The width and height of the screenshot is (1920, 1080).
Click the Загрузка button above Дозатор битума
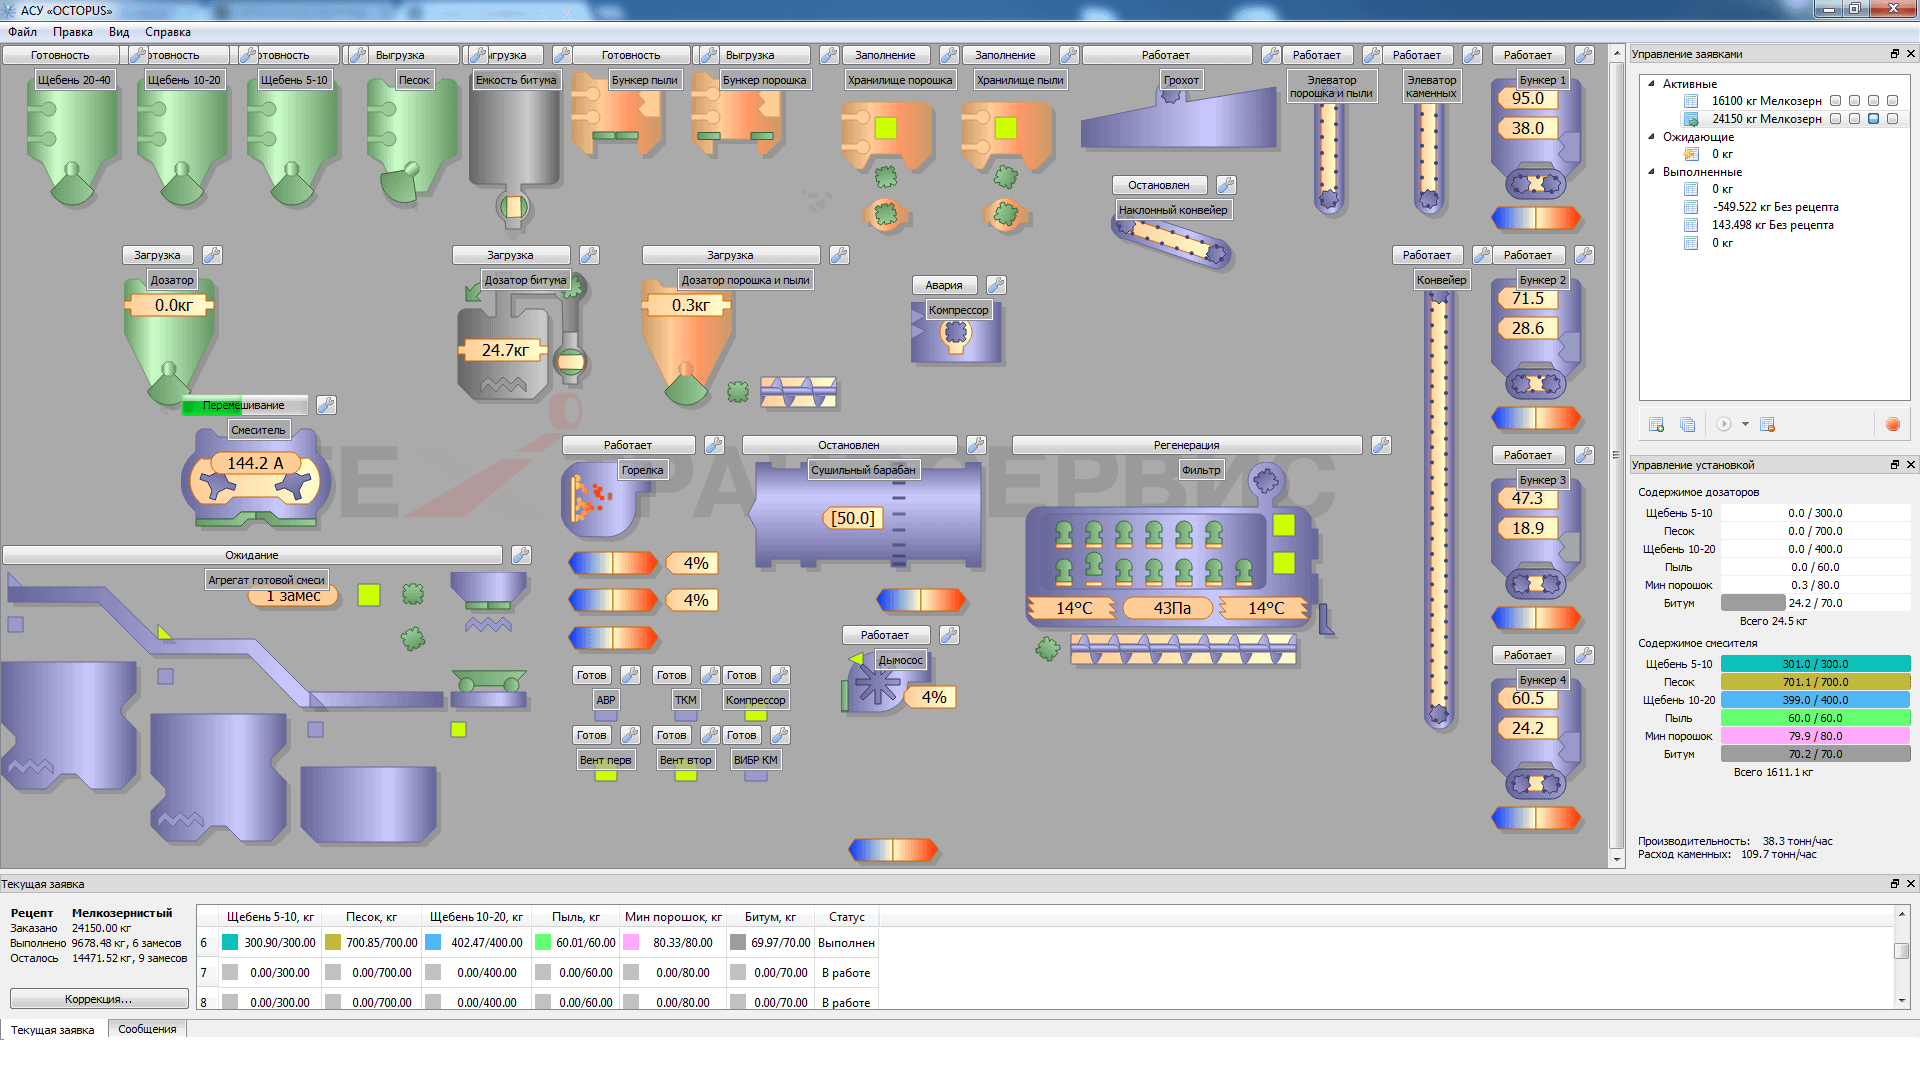coord(510,255)
